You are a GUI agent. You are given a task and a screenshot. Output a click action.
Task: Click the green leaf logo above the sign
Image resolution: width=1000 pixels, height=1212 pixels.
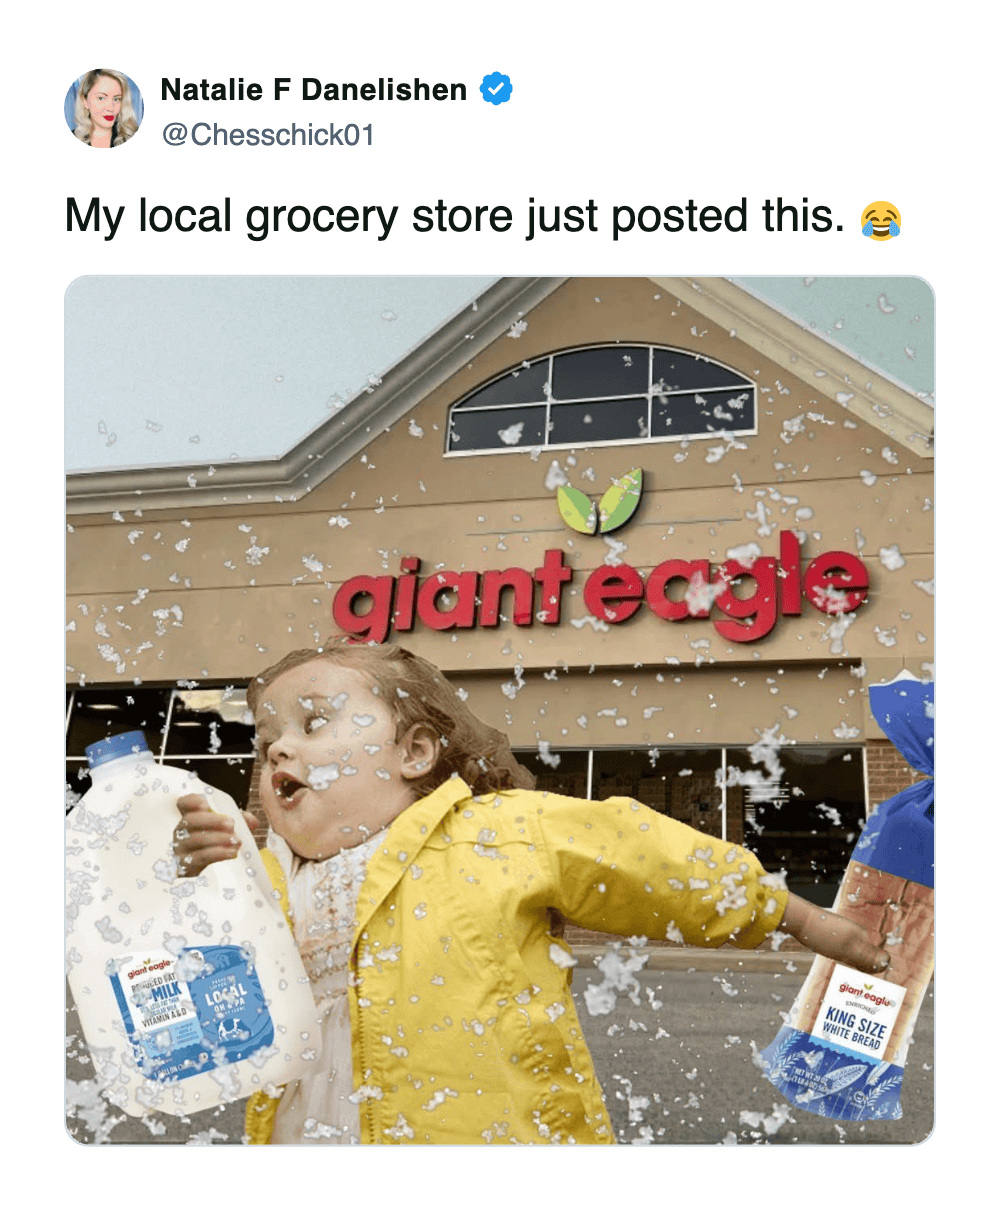[599, 500]
